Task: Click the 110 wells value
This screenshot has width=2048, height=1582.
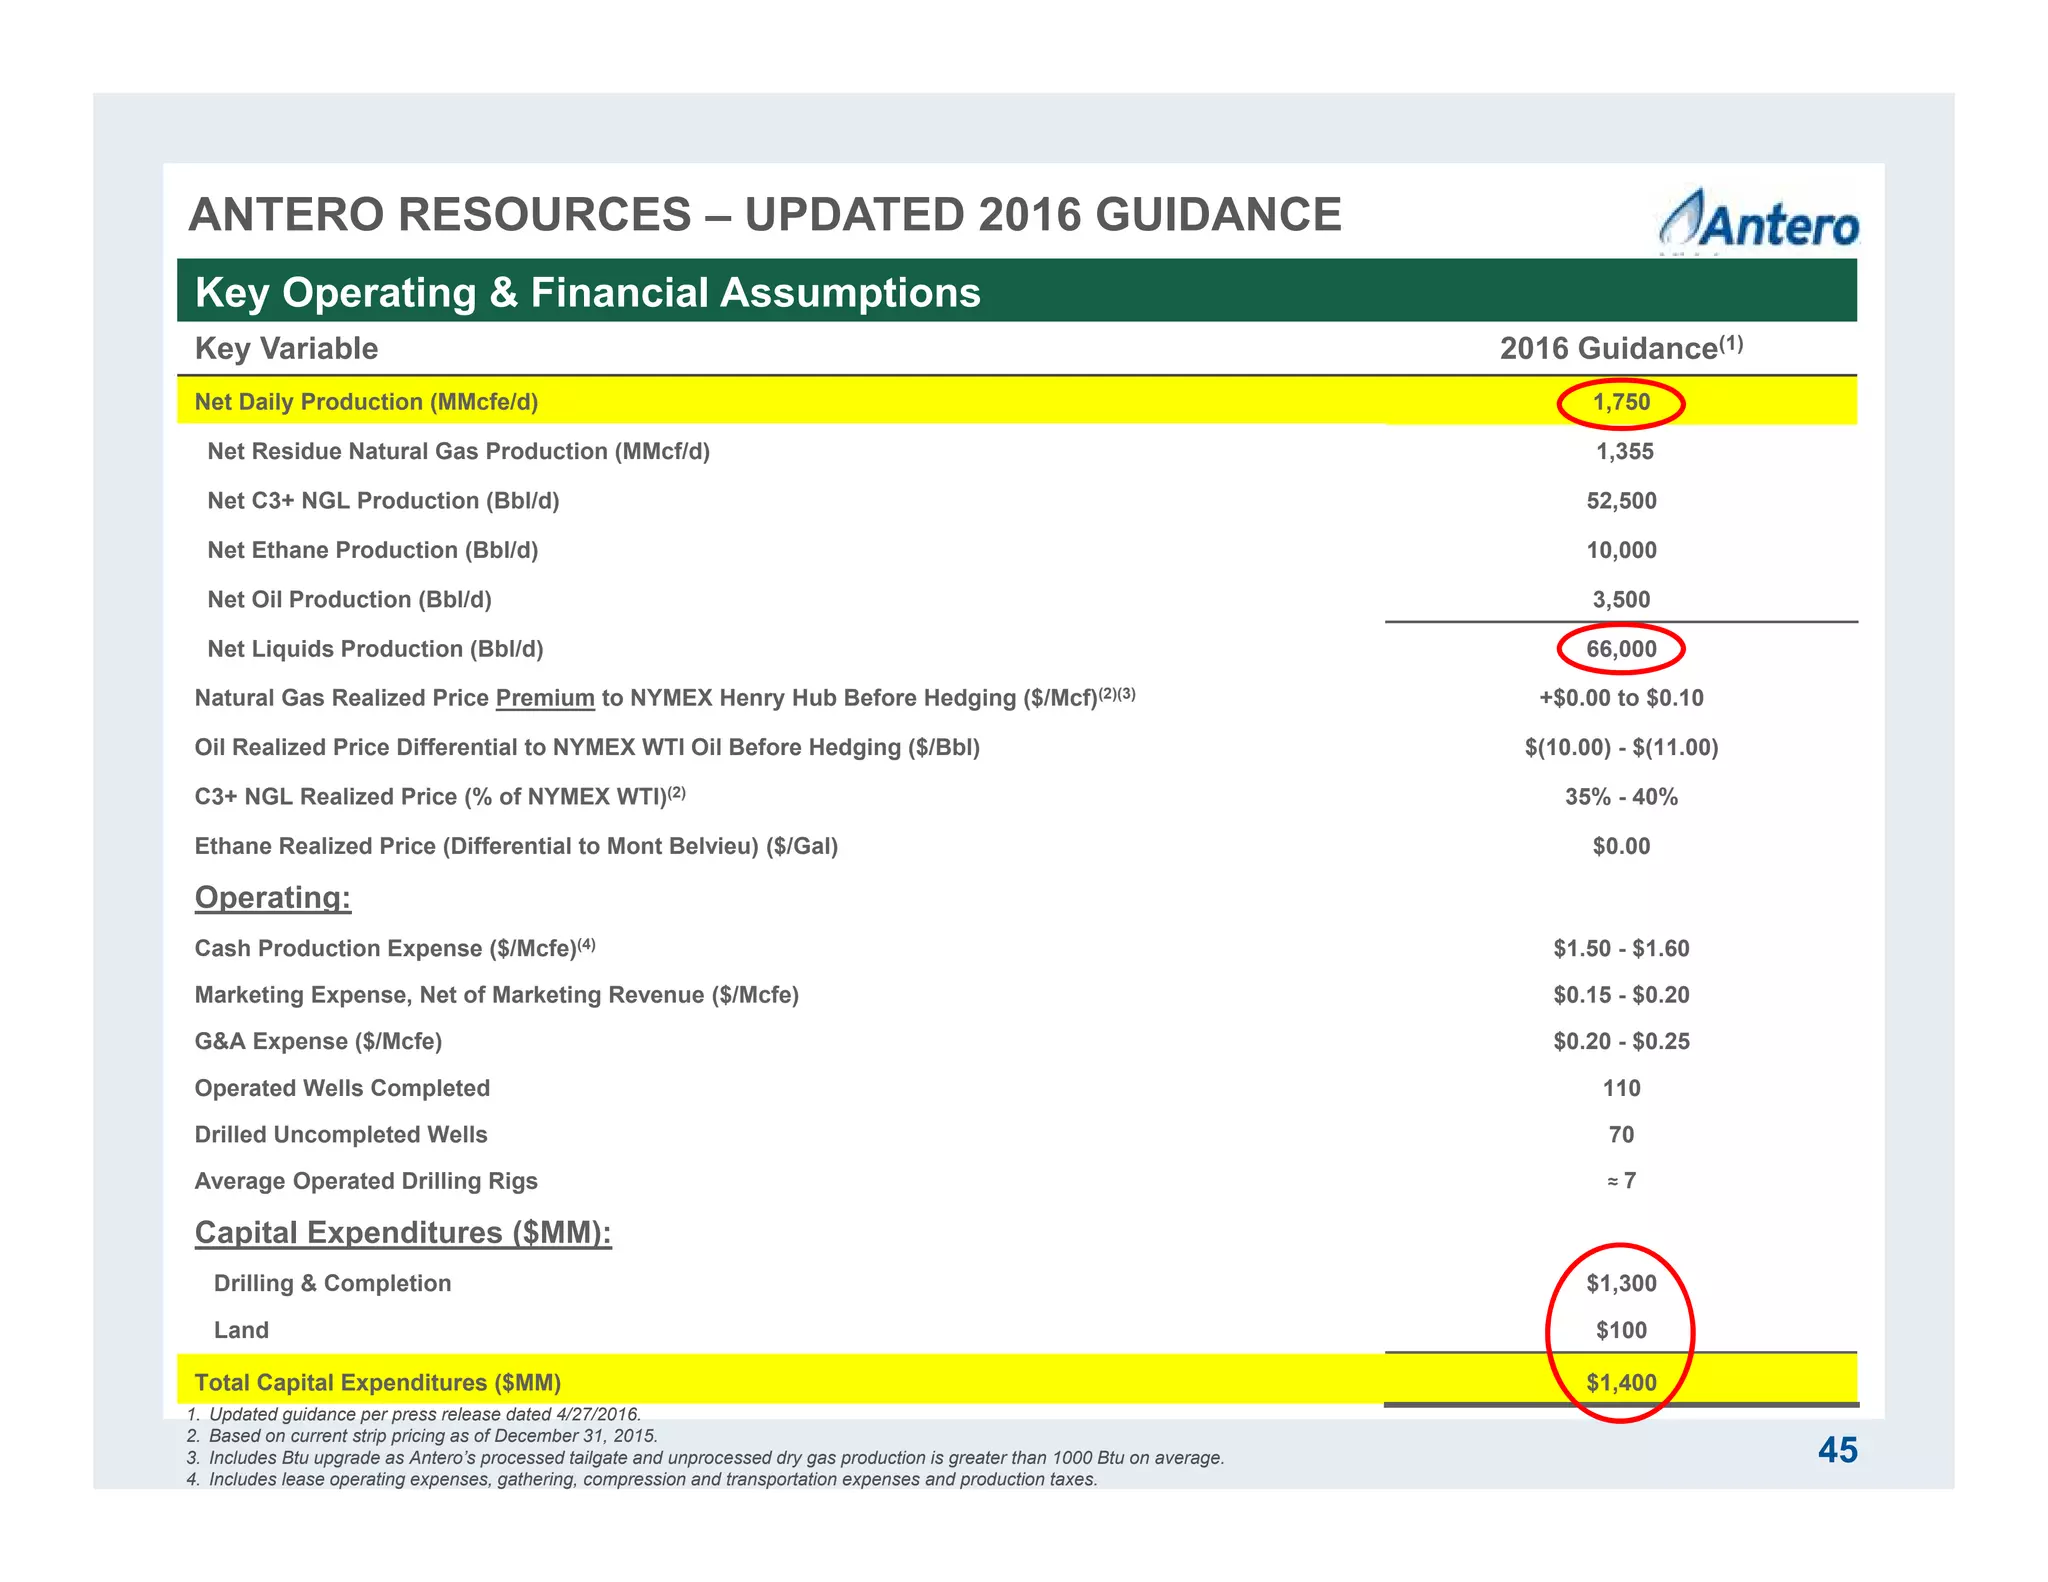Action: [x=1621, y=1088]
